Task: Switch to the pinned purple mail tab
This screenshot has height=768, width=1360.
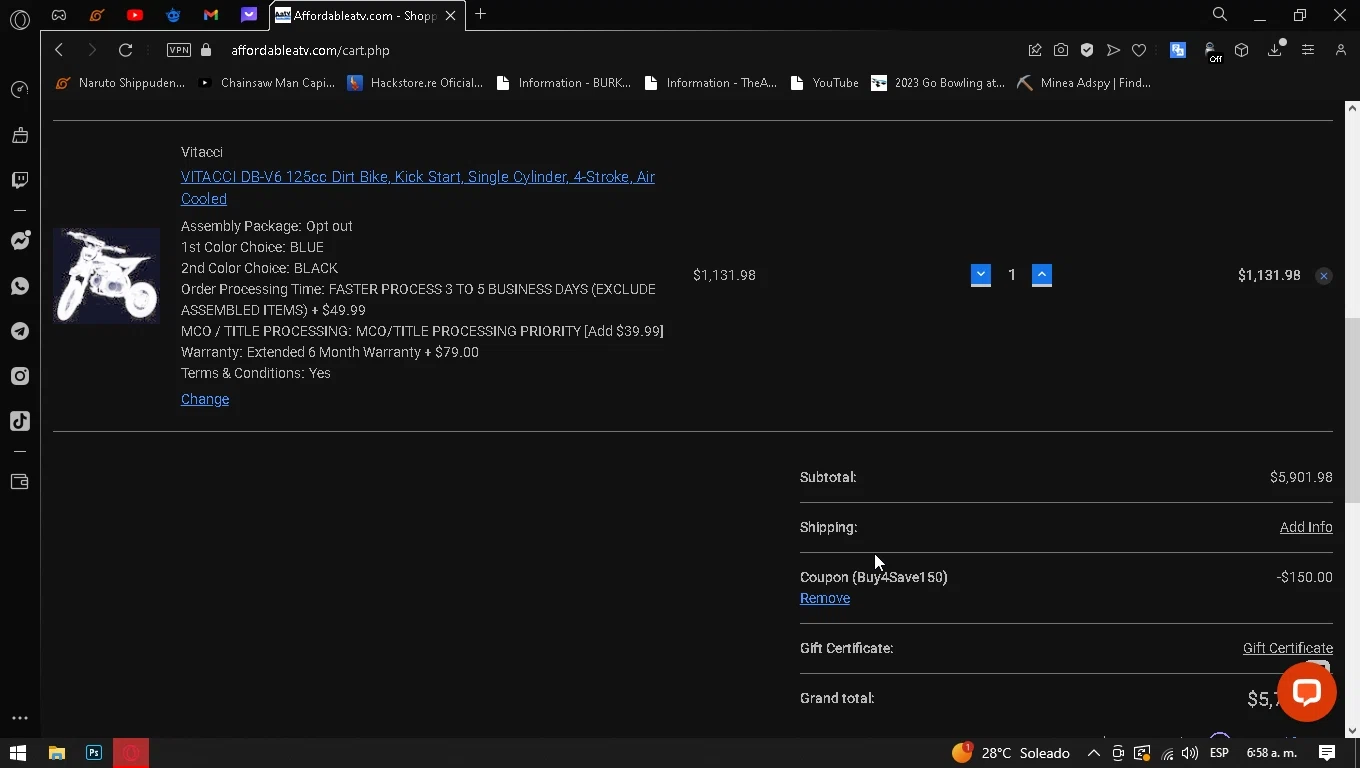Action: [x=249, y=15]
